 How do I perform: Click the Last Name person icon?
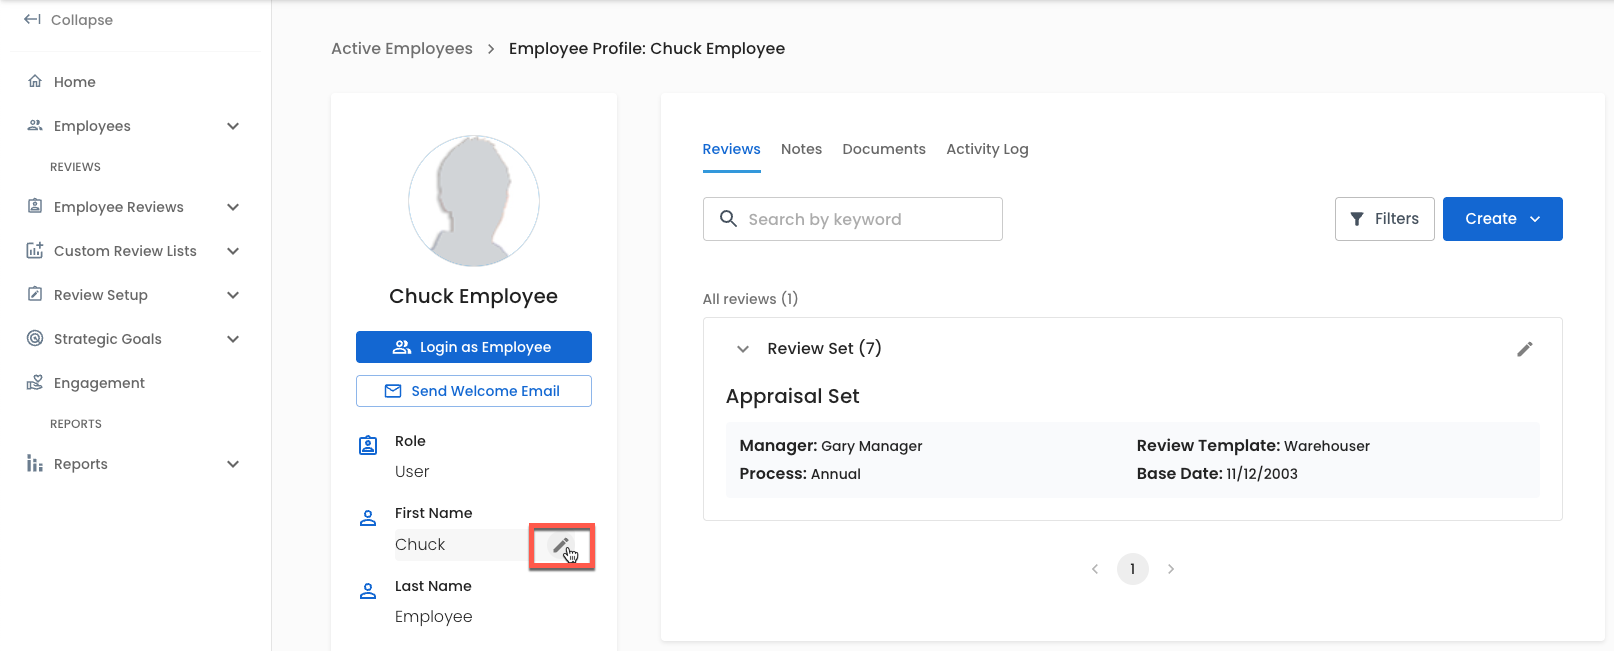tap(368, 591)
